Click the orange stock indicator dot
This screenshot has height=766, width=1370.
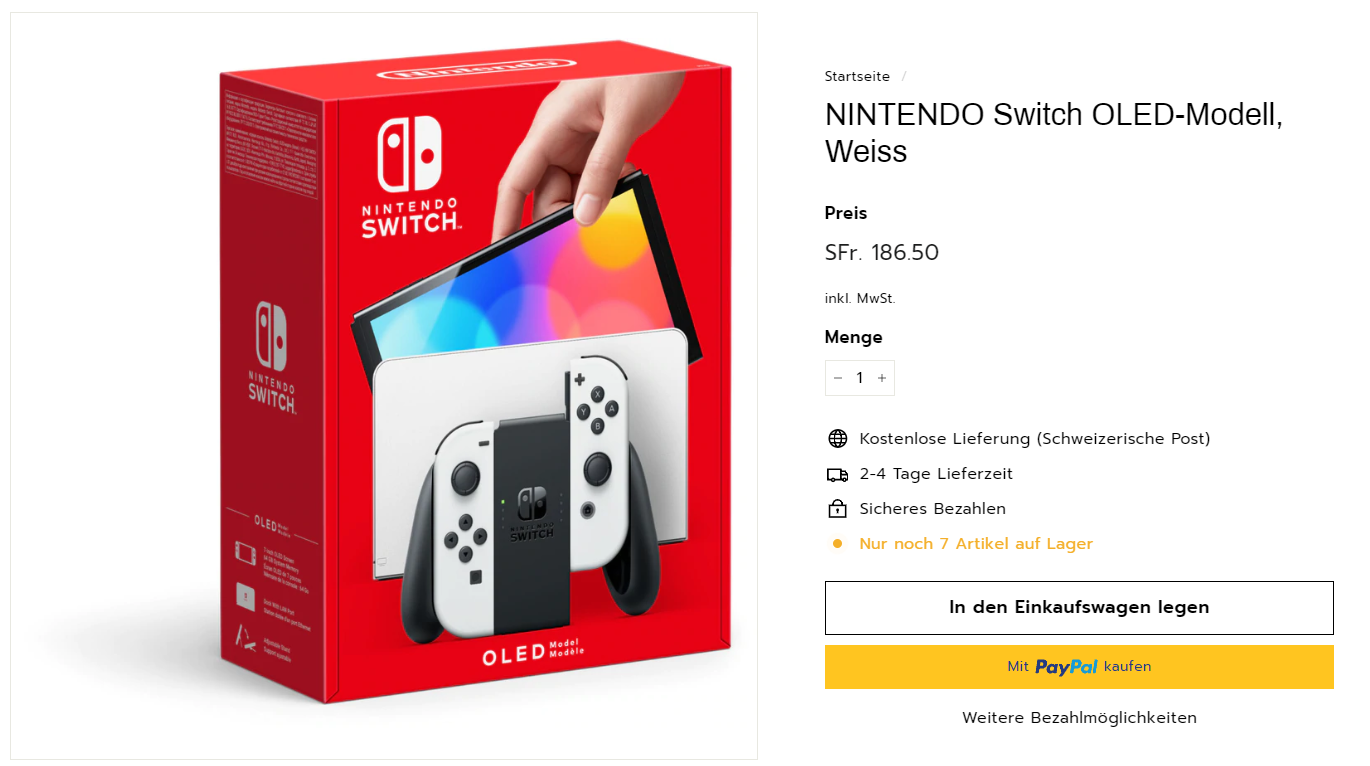coord(838,544)
